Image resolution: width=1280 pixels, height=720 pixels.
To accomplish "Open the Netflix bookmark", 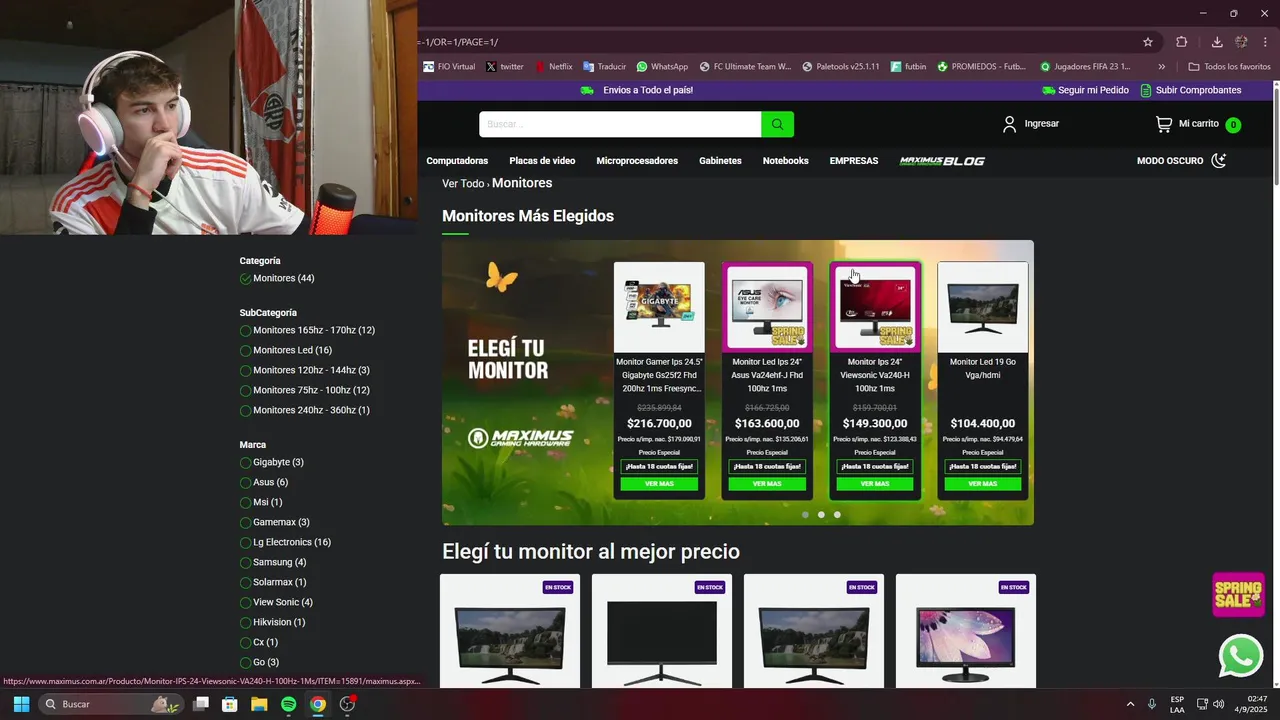I will (554, 67).
